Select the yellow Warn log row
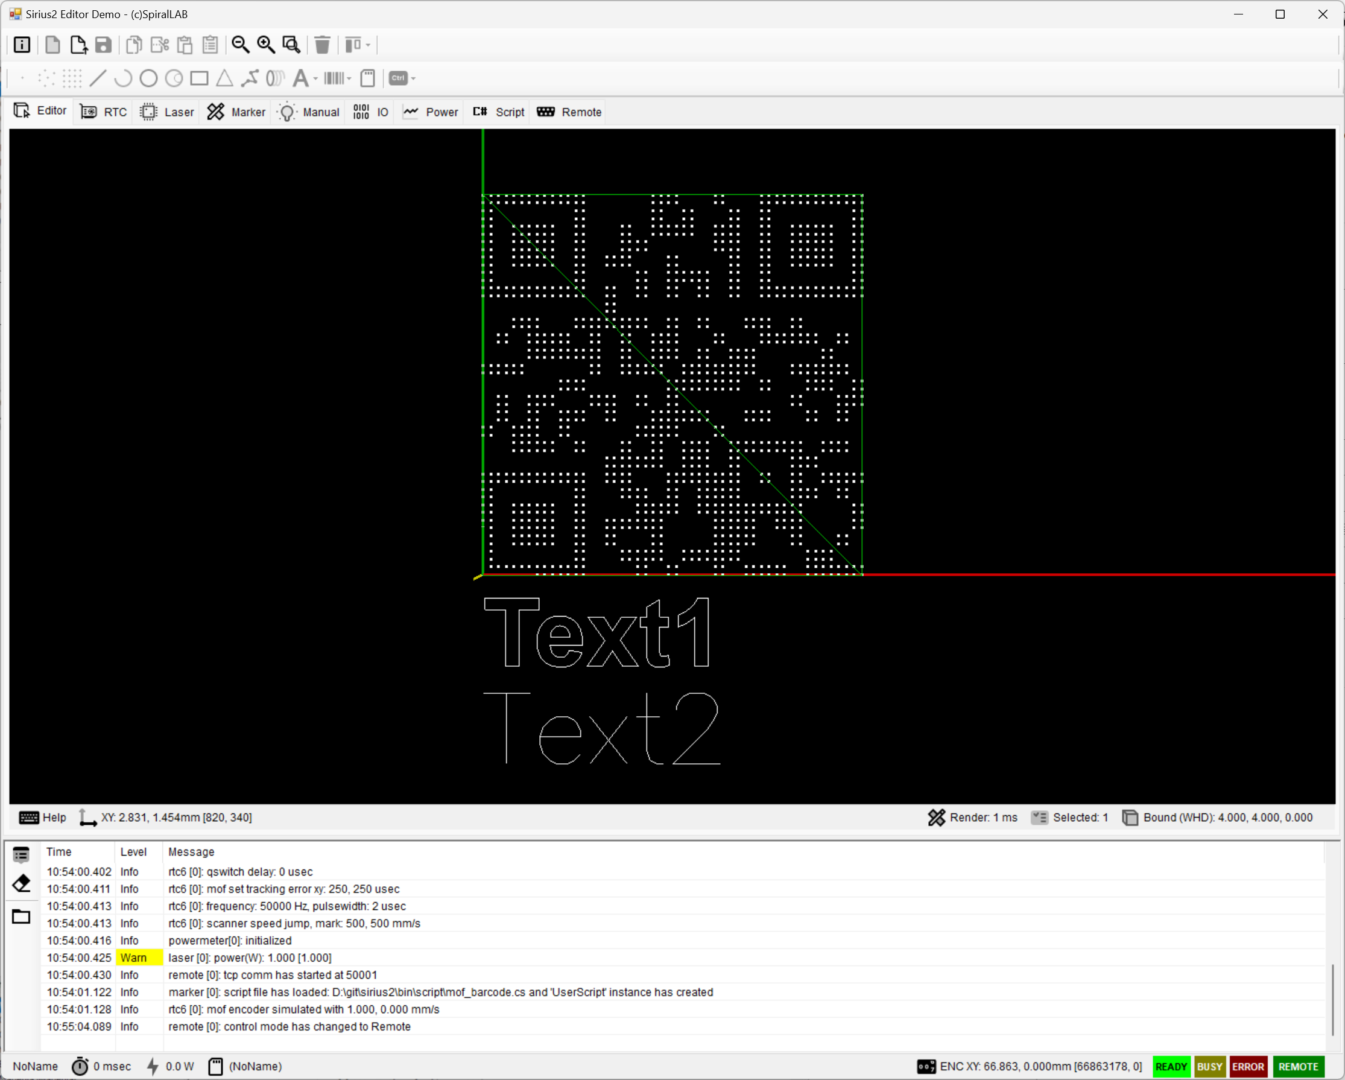1345x1080 pixels. [x=684, y=958]
